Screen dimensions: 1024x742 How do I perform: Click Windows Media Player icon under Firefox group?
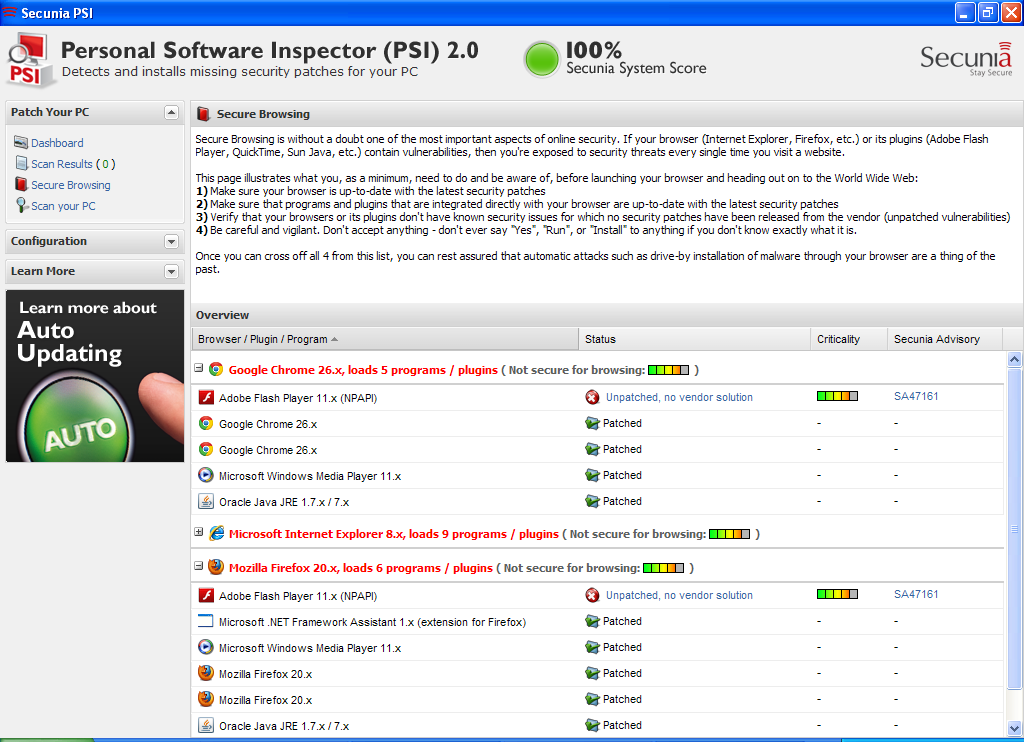(x=206, y=647)
